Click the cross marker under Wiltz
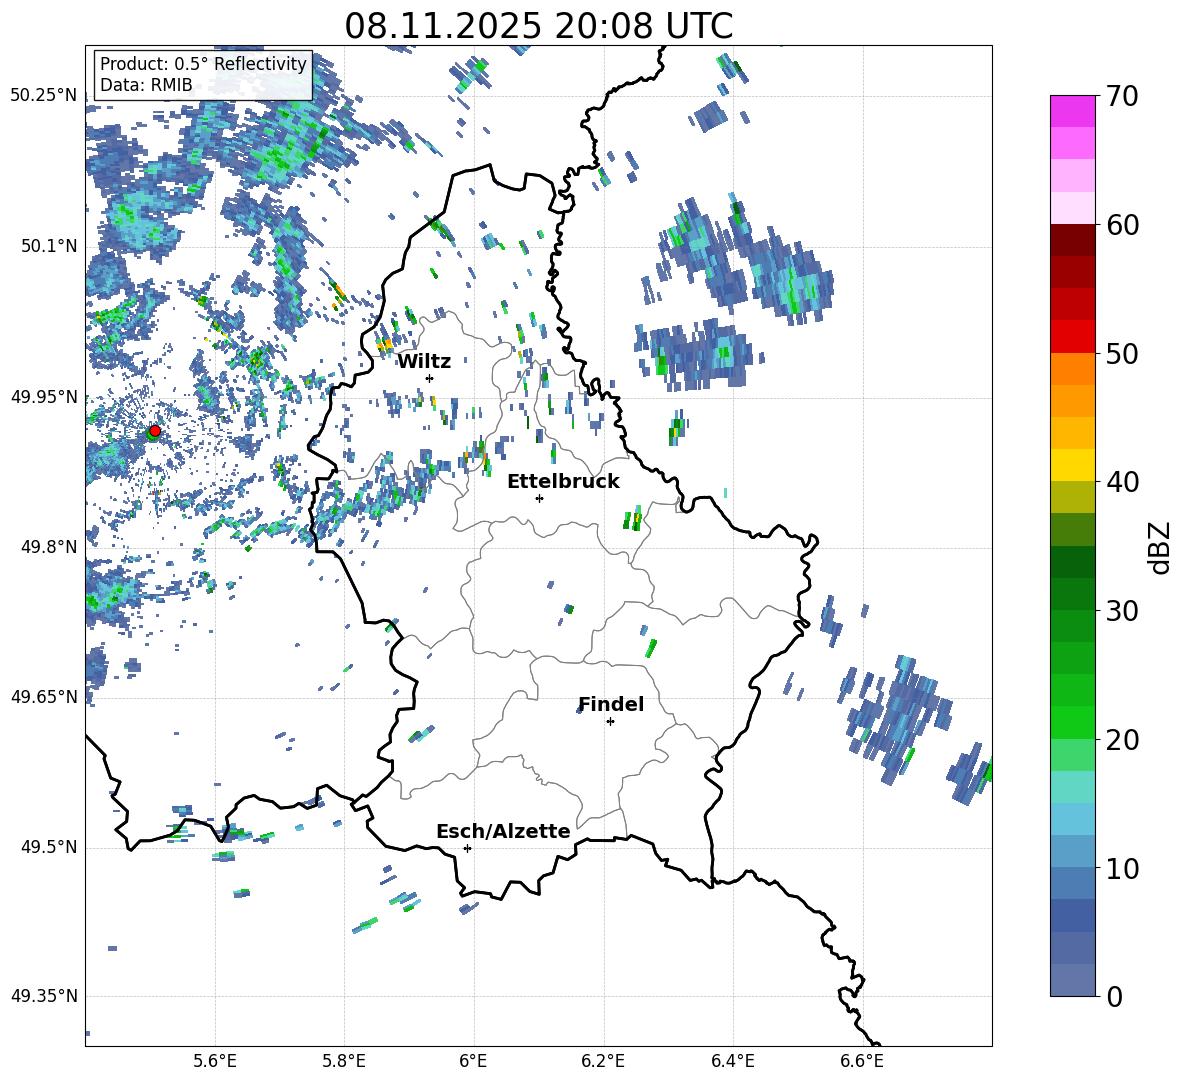The image size is (1184, 1081). (x=430, y=378)
